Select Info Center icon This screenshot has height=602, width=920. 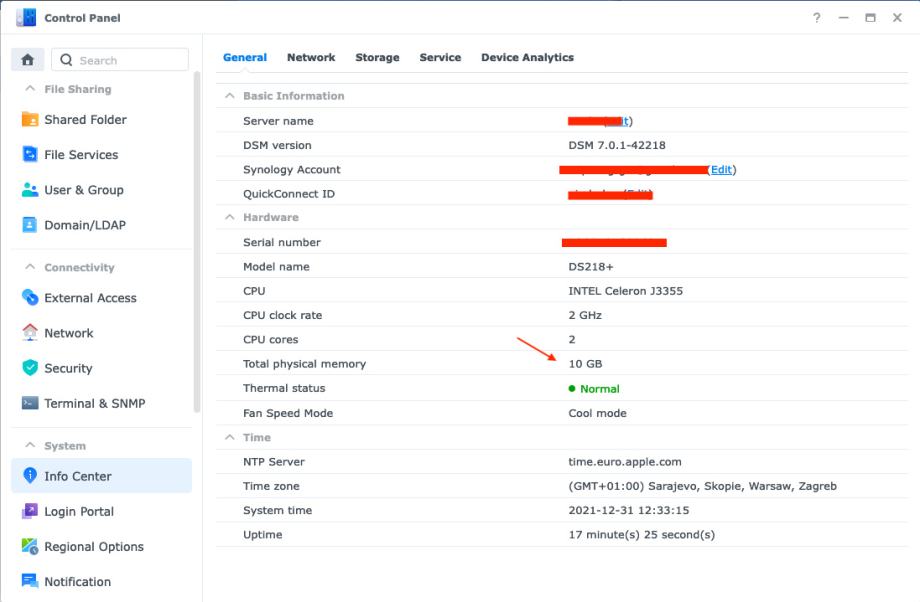pos(29,475)
